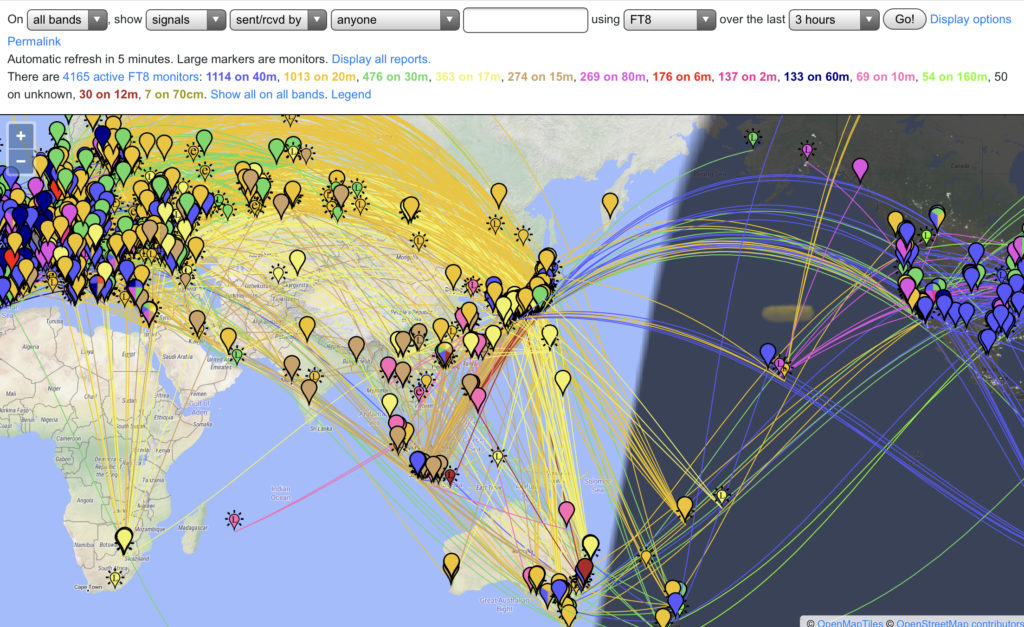This screenshot has width=1024, height=627.
Task: Open the Legend link
Action: 351,94
